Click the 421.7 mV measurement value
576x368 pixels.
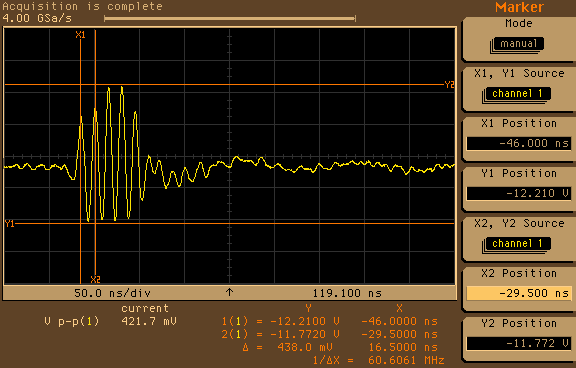click(149, 321)
